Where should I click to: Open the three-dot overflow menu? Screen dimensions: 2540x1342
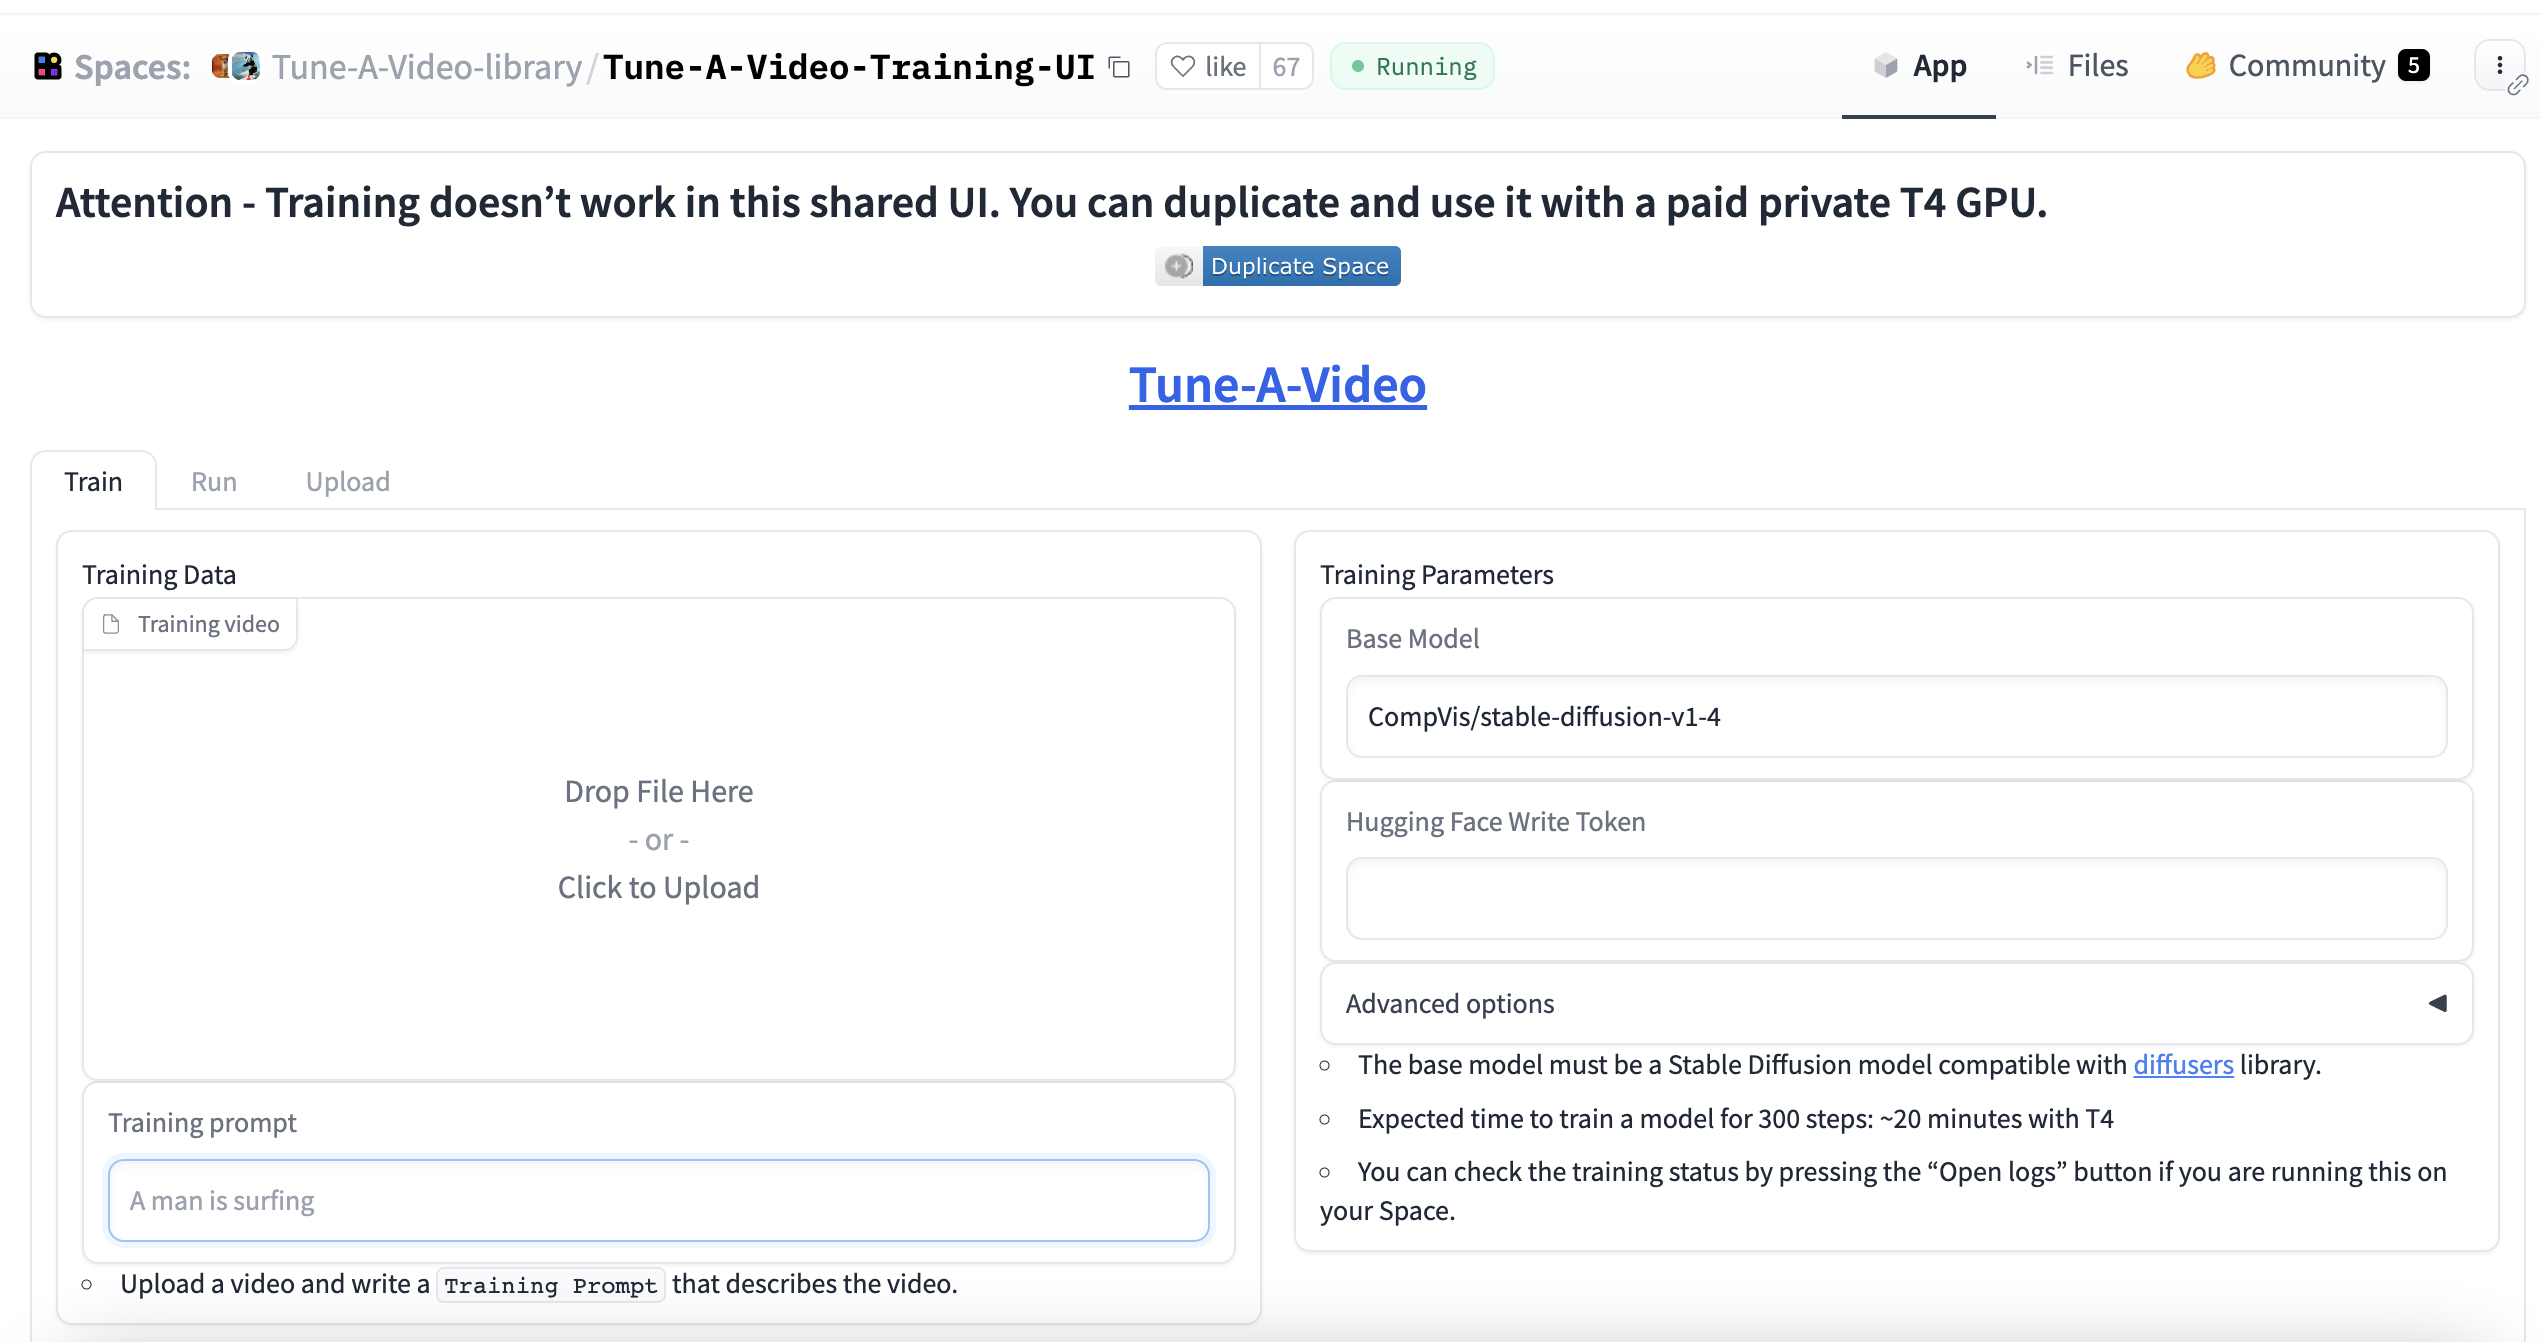[2499, 65]
